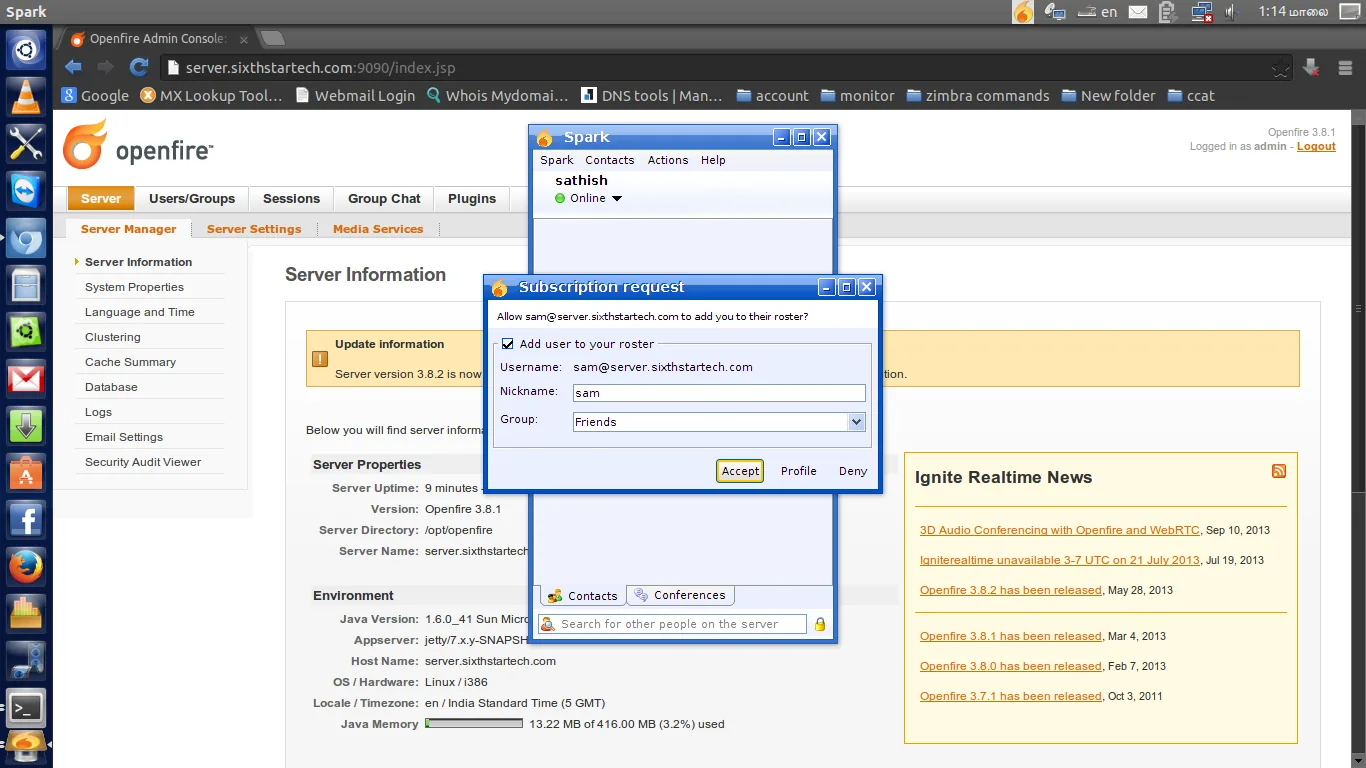Open the Users/Groups tab in Openfire
The height and width of the screenshot is (768, 1366).
click(x=192, y=198)
